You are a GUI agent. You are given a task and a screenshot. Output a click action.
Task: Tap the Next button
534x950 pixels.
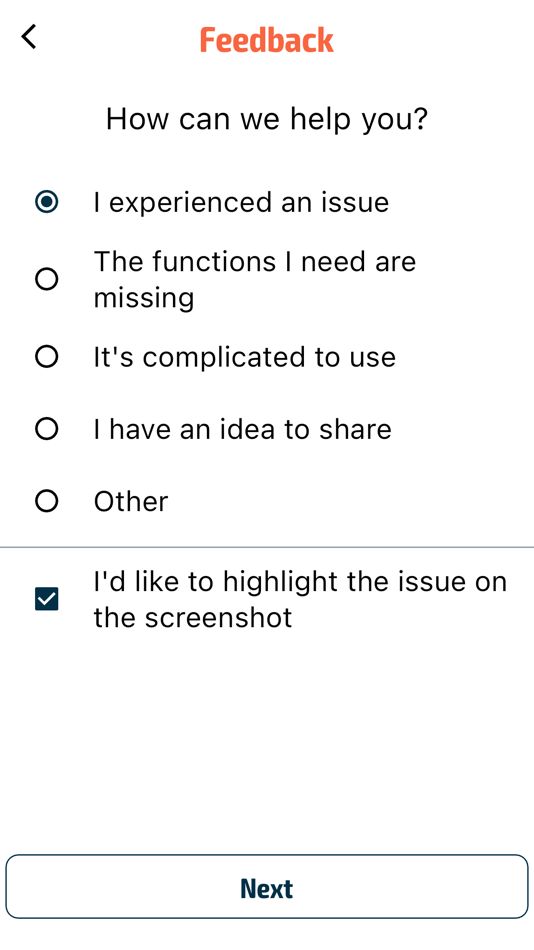[x=267, y=887]
